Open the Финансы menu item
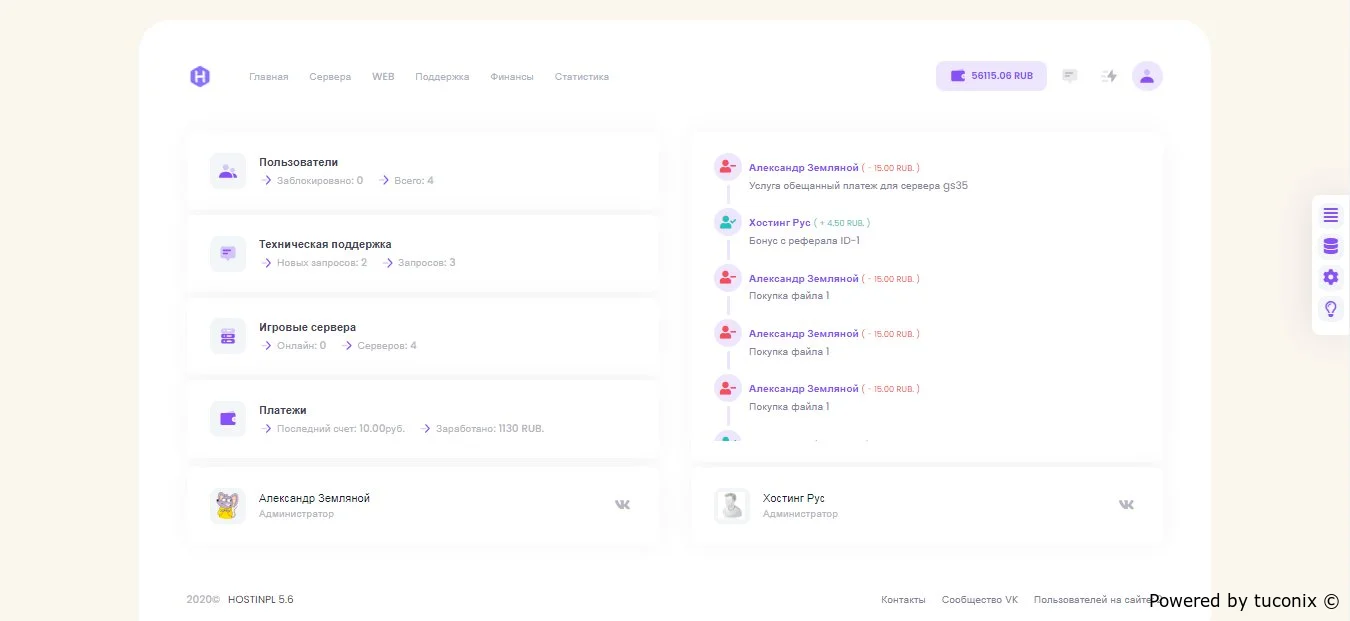This screenshot has width=1350, height=621. [512, 77]
